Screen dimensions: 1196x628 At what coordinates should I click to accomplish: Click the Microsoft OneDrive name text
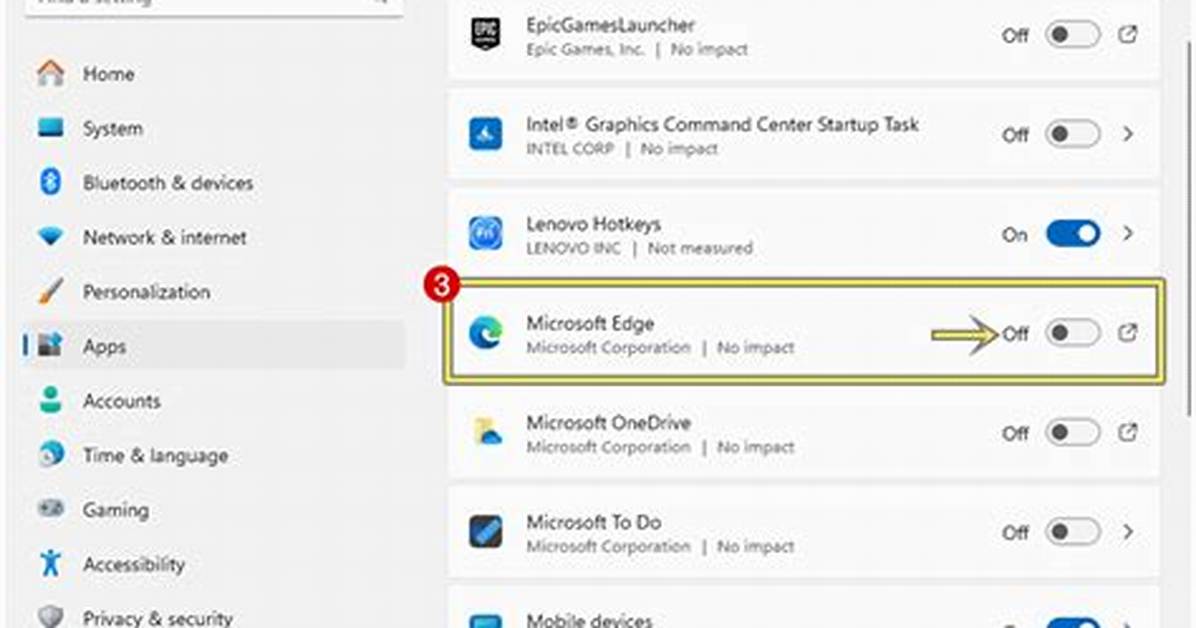(608, 423)
